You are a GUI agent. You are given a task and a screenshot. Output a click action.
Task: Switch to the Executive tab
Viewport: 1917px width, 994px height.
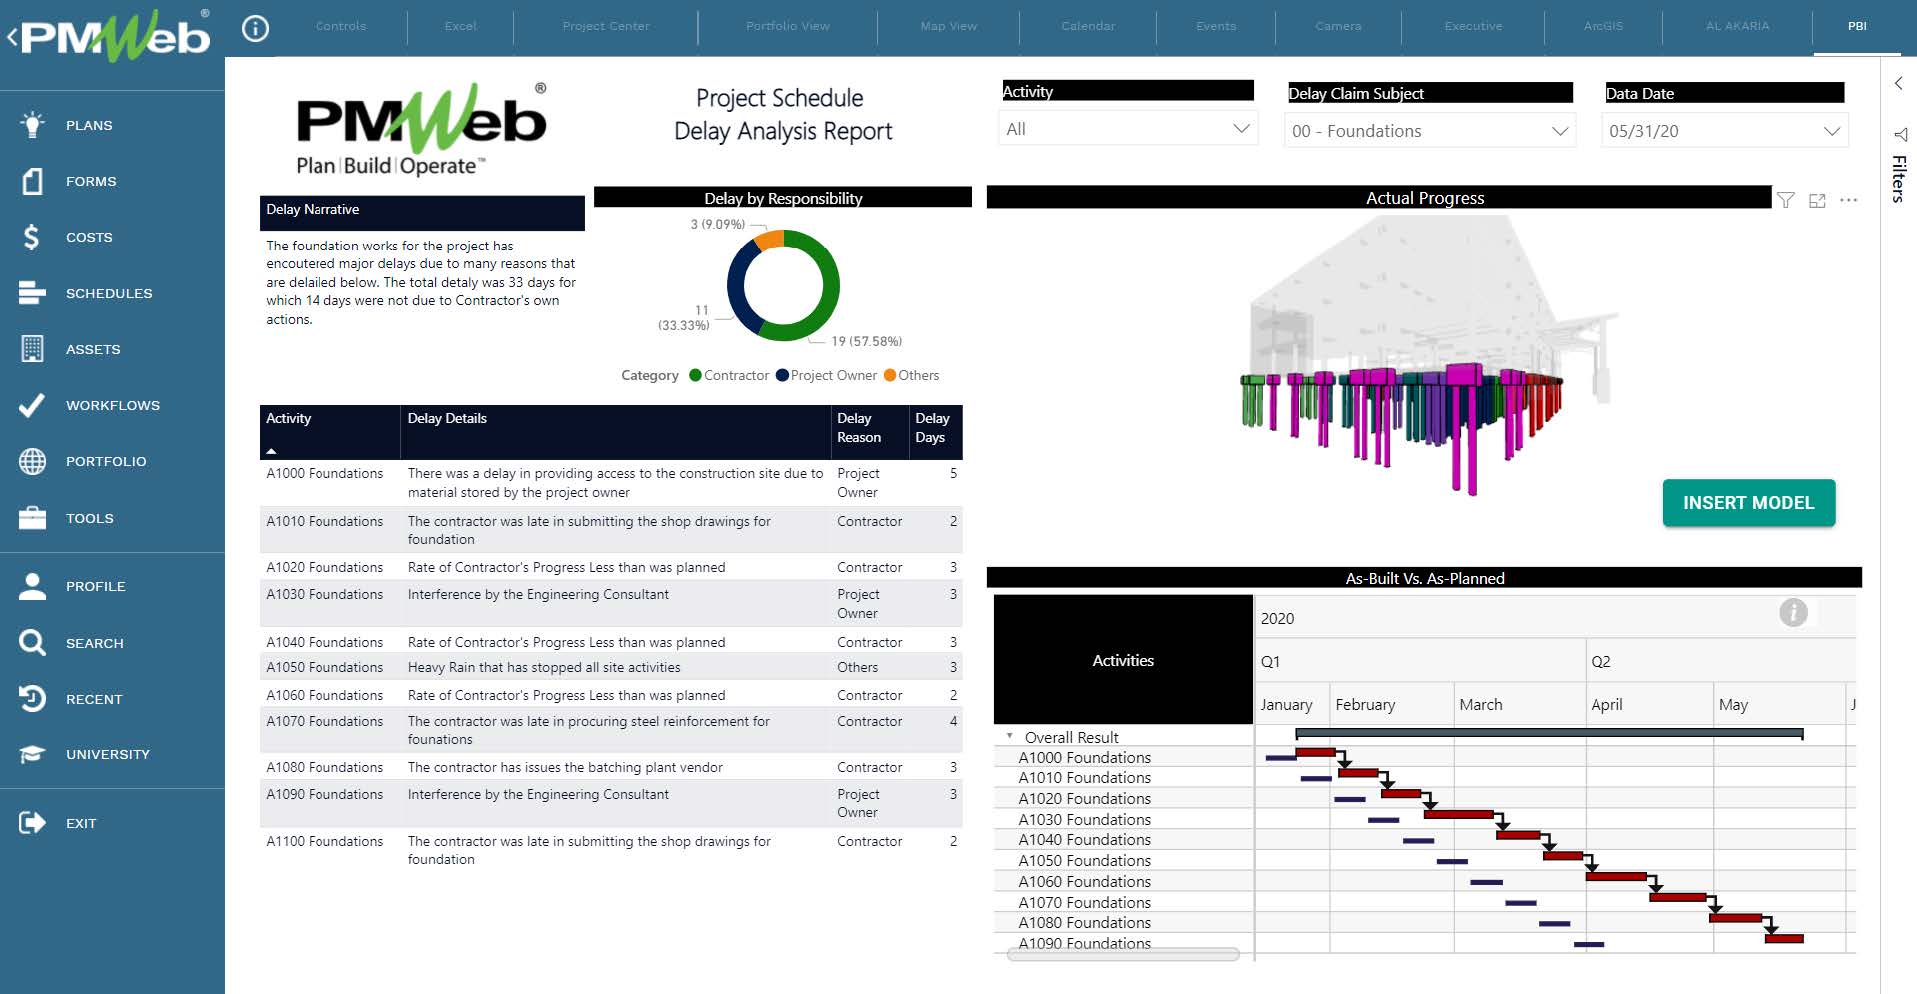[1473, 26]
